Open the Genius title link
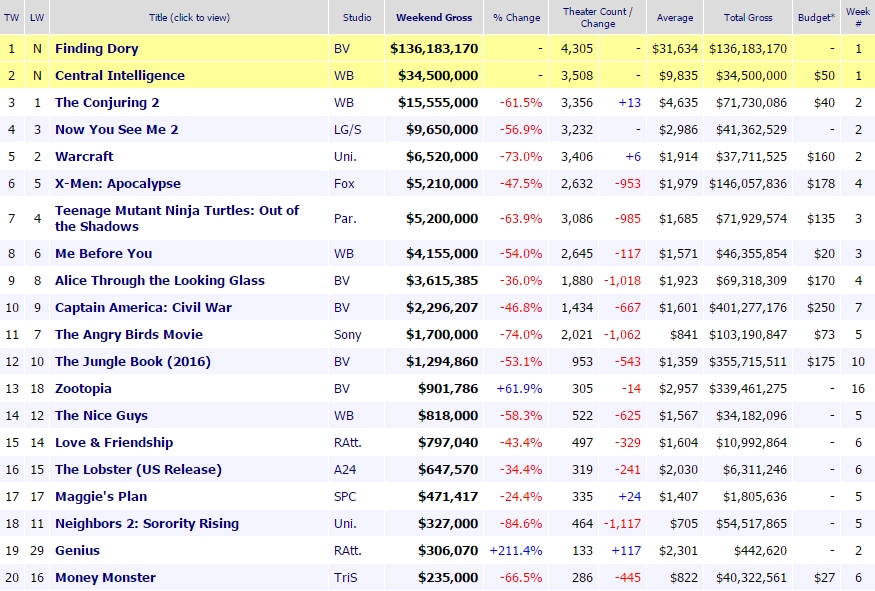Viewport: 875px width, 591px height. point(78,550)
